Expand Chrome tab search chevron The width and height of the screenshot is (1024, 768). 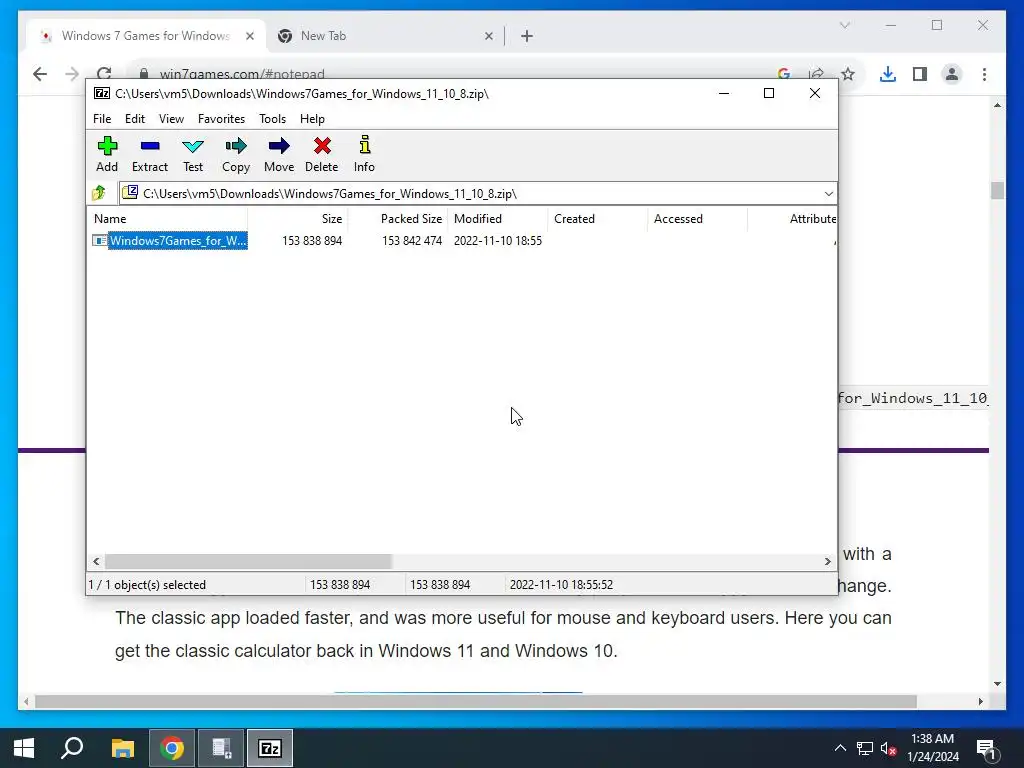844,25
